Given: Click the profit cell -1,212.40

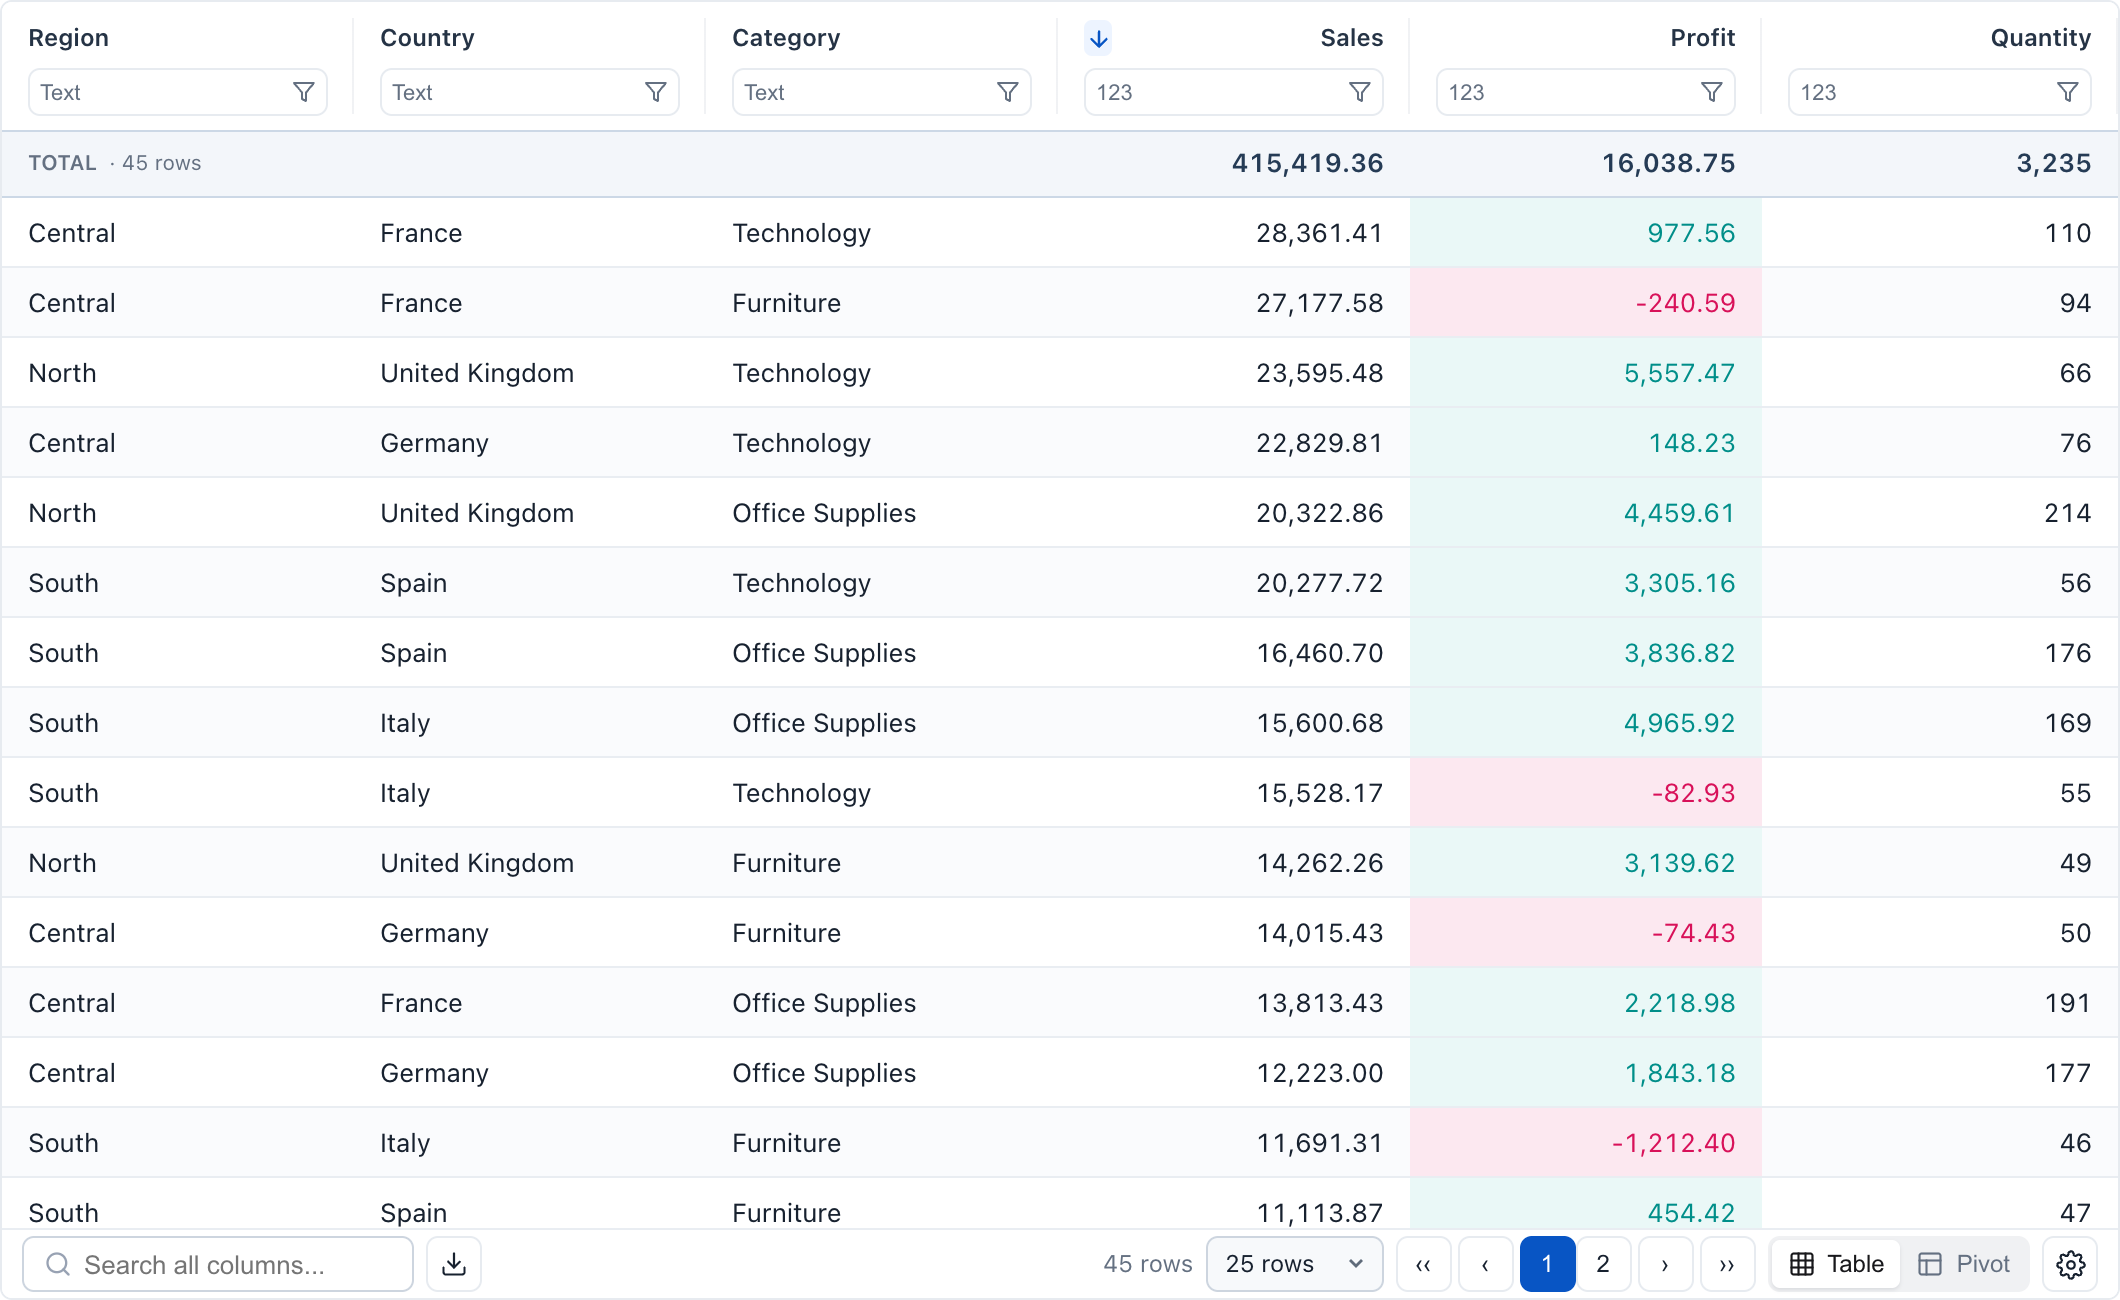Looking at the screenshot, I should pos(1586,1143).
